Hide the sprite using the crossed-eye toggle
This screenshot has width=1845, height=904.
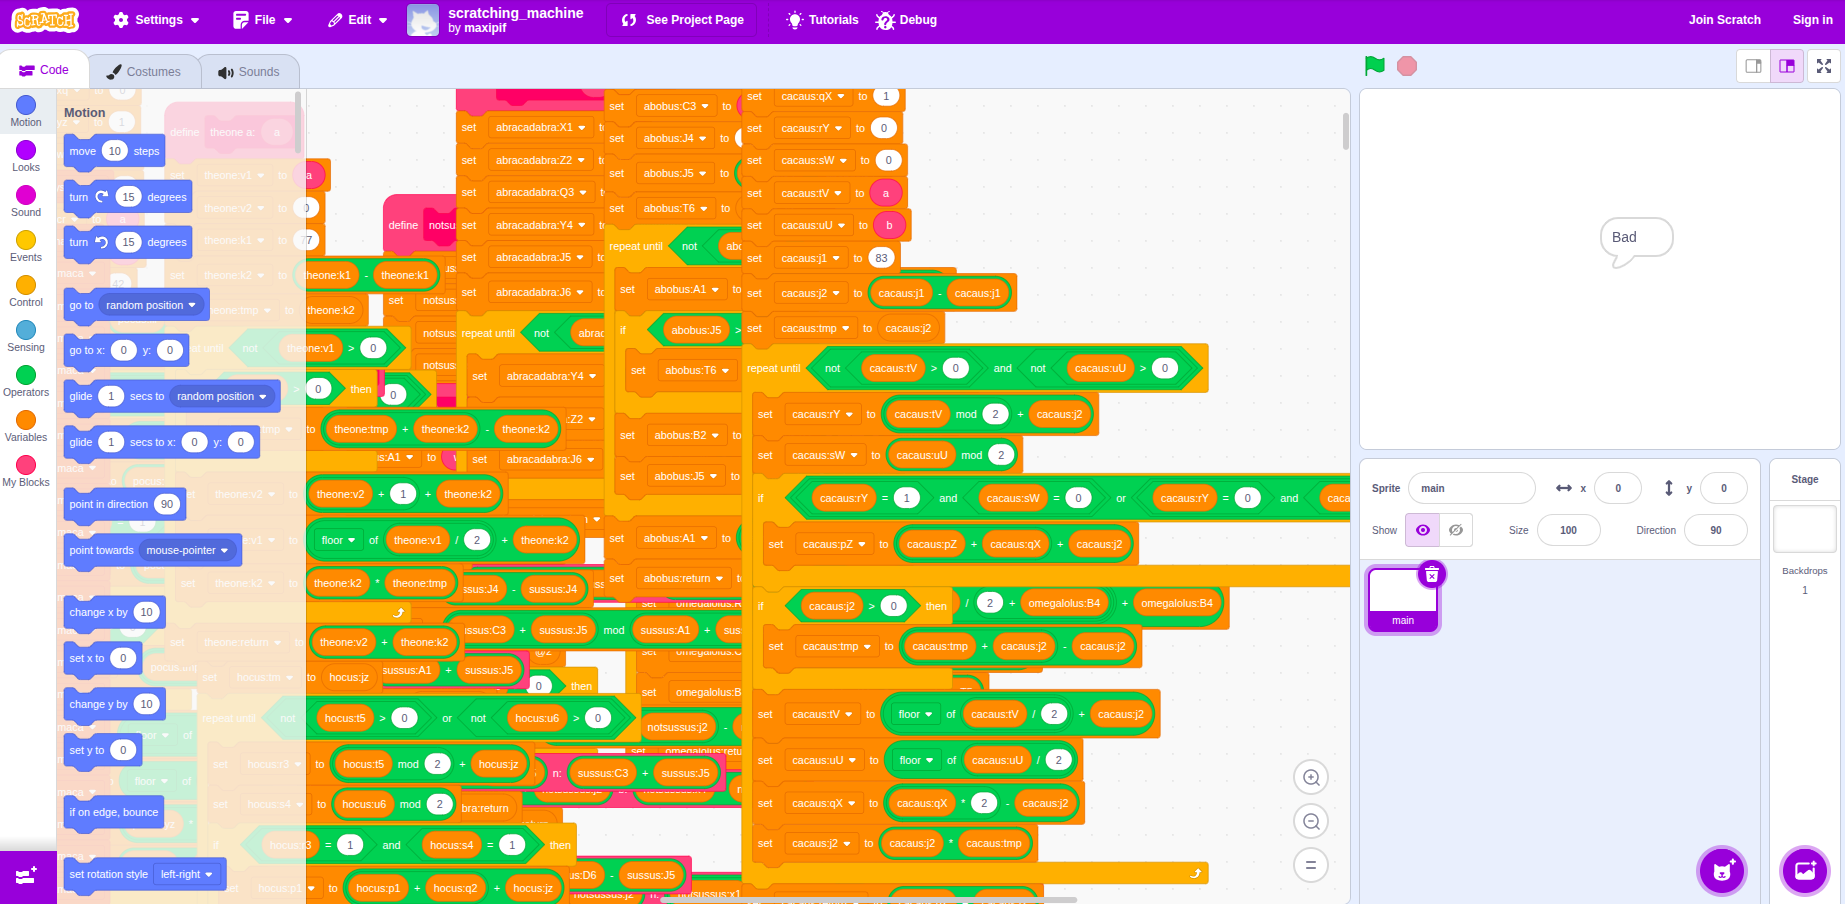pos(1456,530)
